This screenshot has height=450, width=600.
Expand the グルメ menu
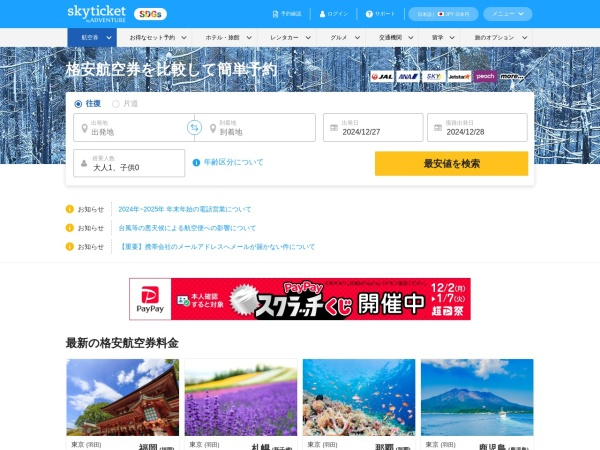(345, 38)
